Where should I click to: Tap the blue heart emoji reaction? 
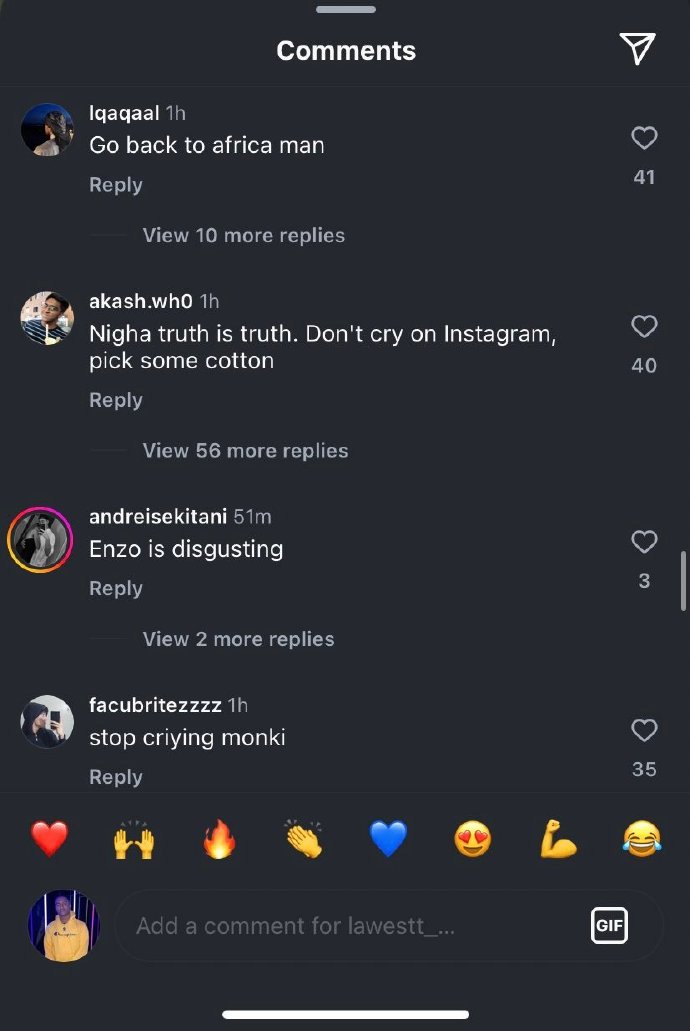(x=388, y=840)
